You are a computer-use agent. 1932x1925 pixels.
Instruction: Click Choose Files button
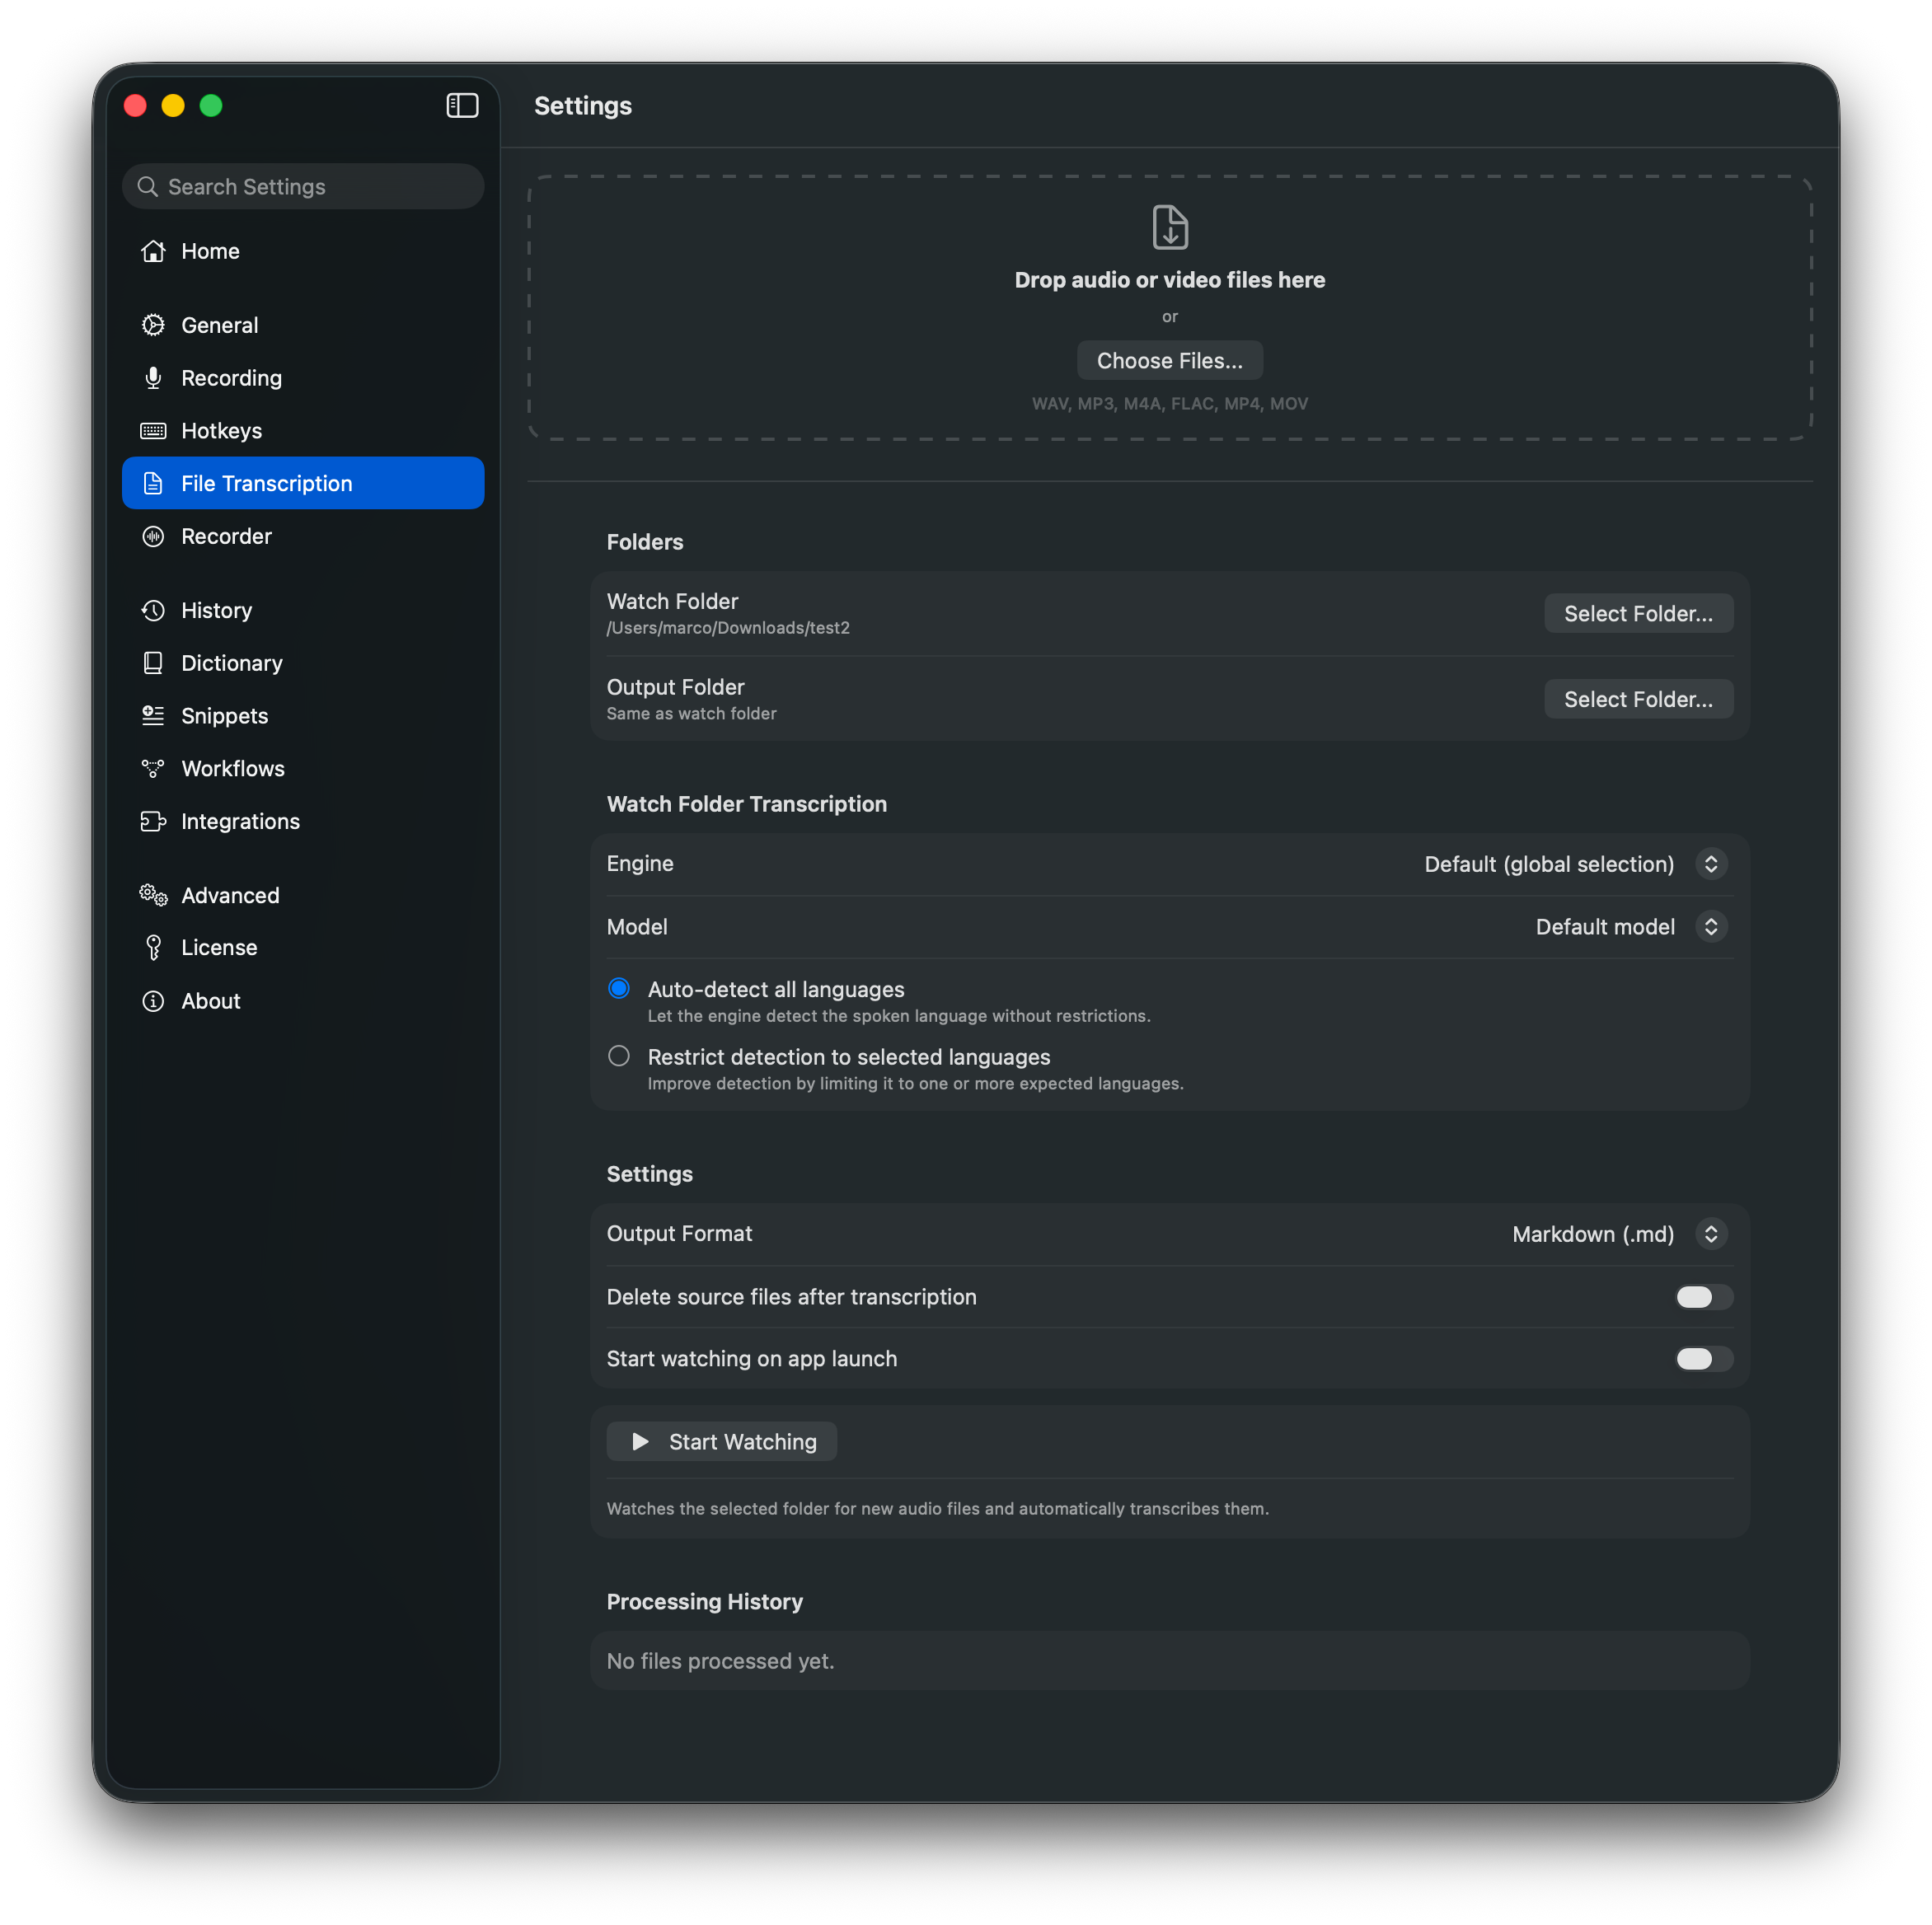coord(1170,361)
